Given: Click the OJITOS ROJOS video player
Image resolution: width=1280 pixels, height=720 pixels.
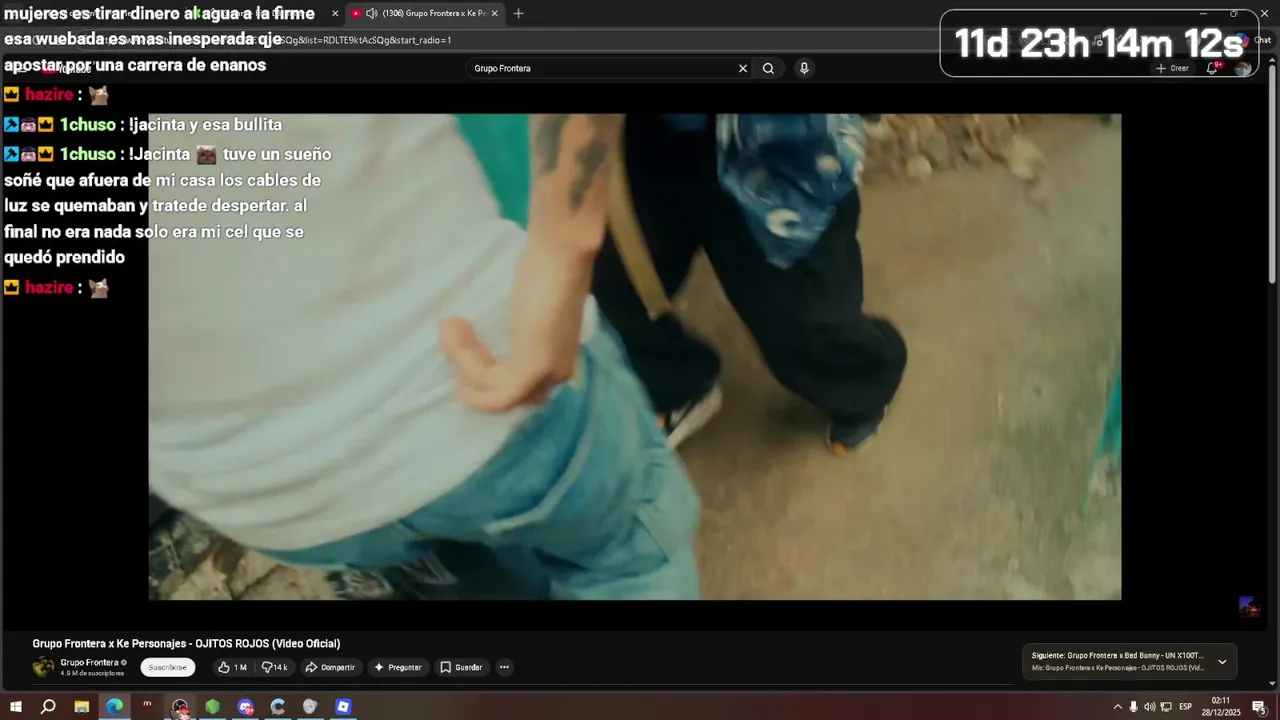Looking at the screenshot, I should point(635,356).
